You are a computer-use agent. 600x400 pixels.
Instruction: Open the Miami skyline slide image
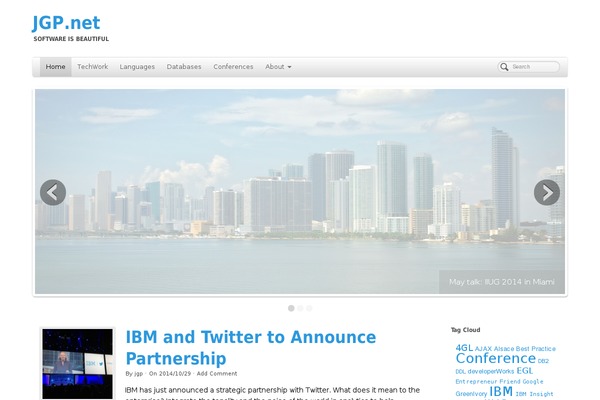pyautogui.click(x=300, y=191)
